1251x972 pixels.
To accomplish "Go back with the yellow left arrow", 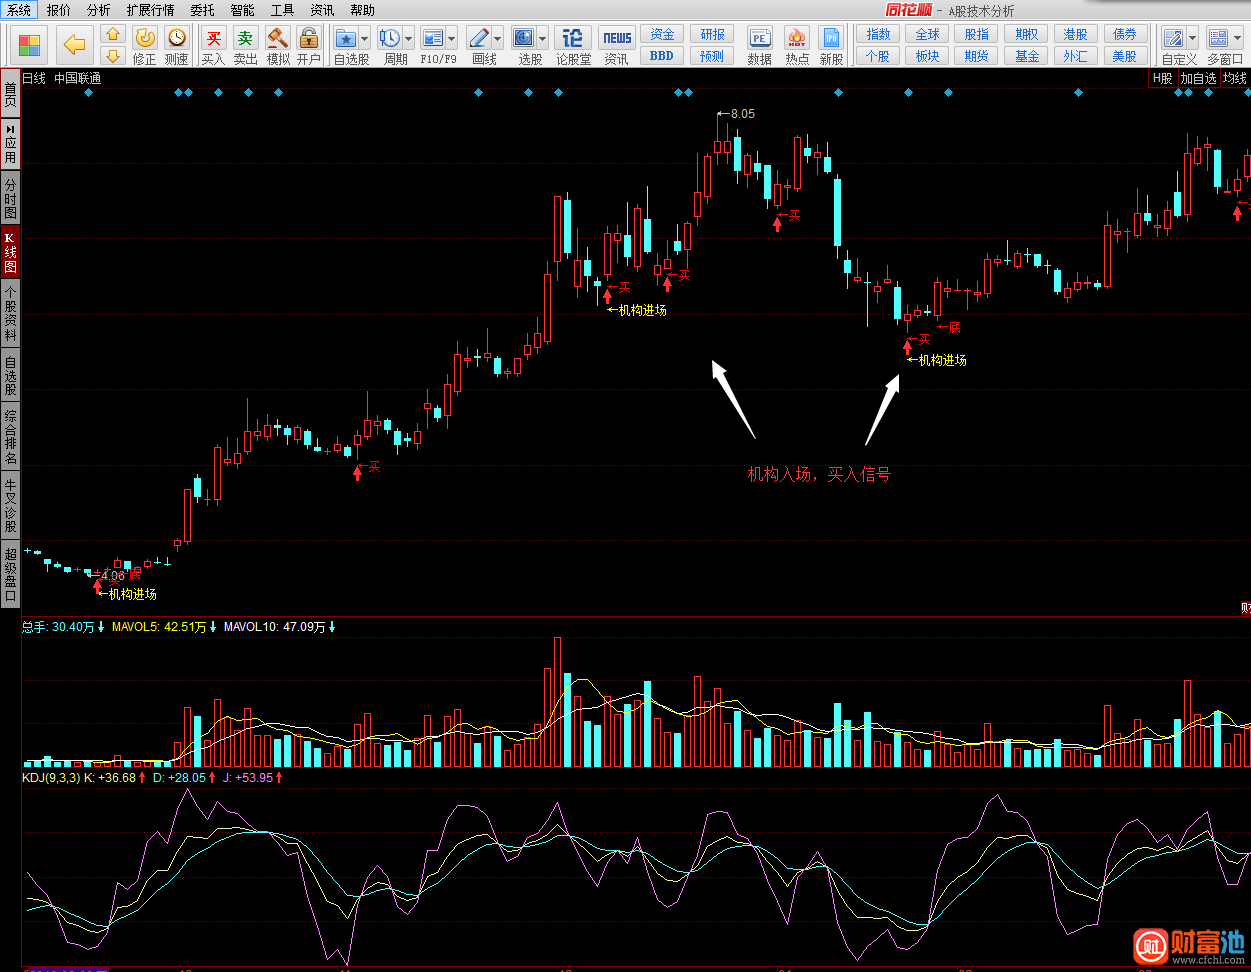I will [x=74, y=45].
